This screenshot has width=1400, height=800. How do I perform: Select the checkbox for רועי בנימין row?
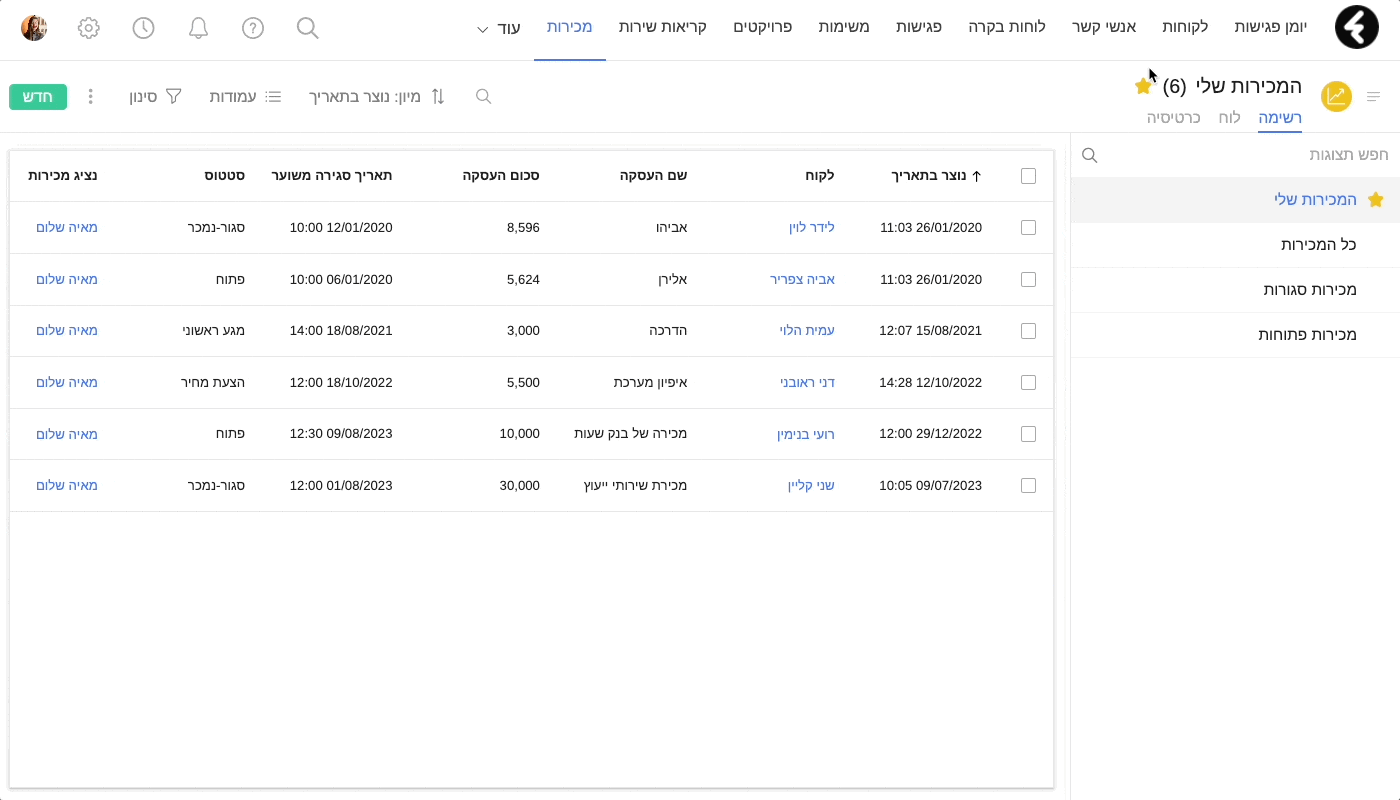1028,434
